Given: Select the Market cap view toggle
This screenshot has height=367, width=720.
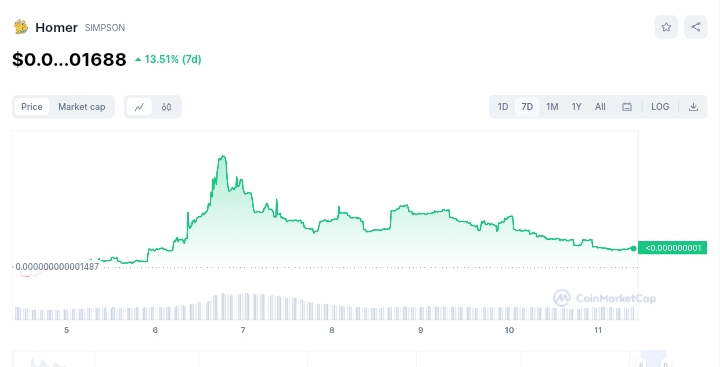Looking at the screenshot, I should [x=82, y=107].
